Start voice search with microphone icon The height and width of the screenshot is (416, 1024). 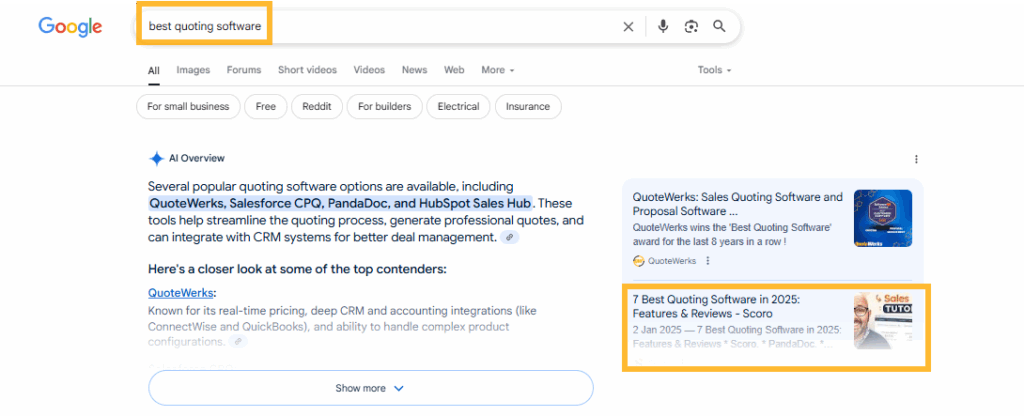click(x=662, y=27)
